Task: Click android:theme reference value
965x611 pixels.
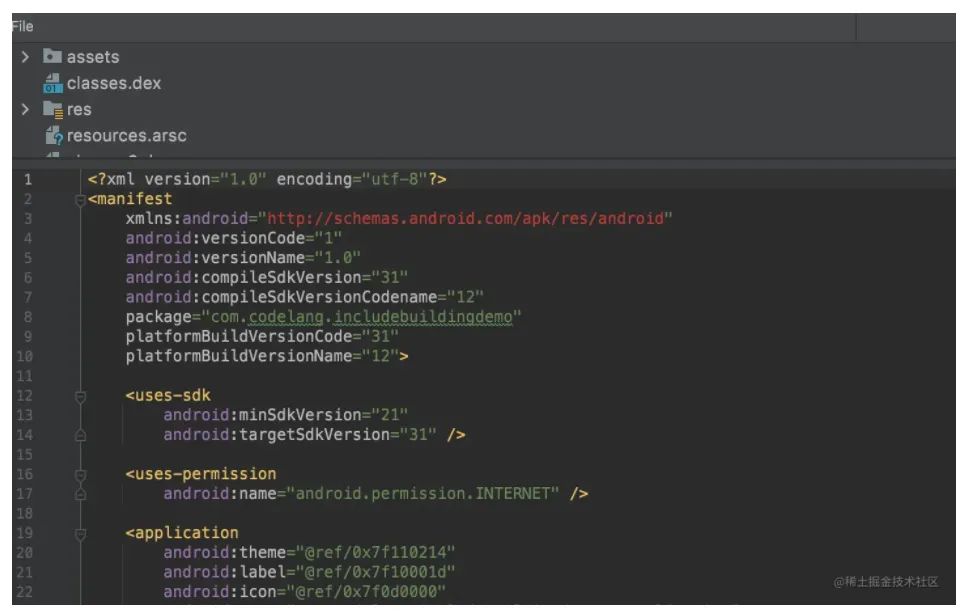Action: (x=375, y=553)
